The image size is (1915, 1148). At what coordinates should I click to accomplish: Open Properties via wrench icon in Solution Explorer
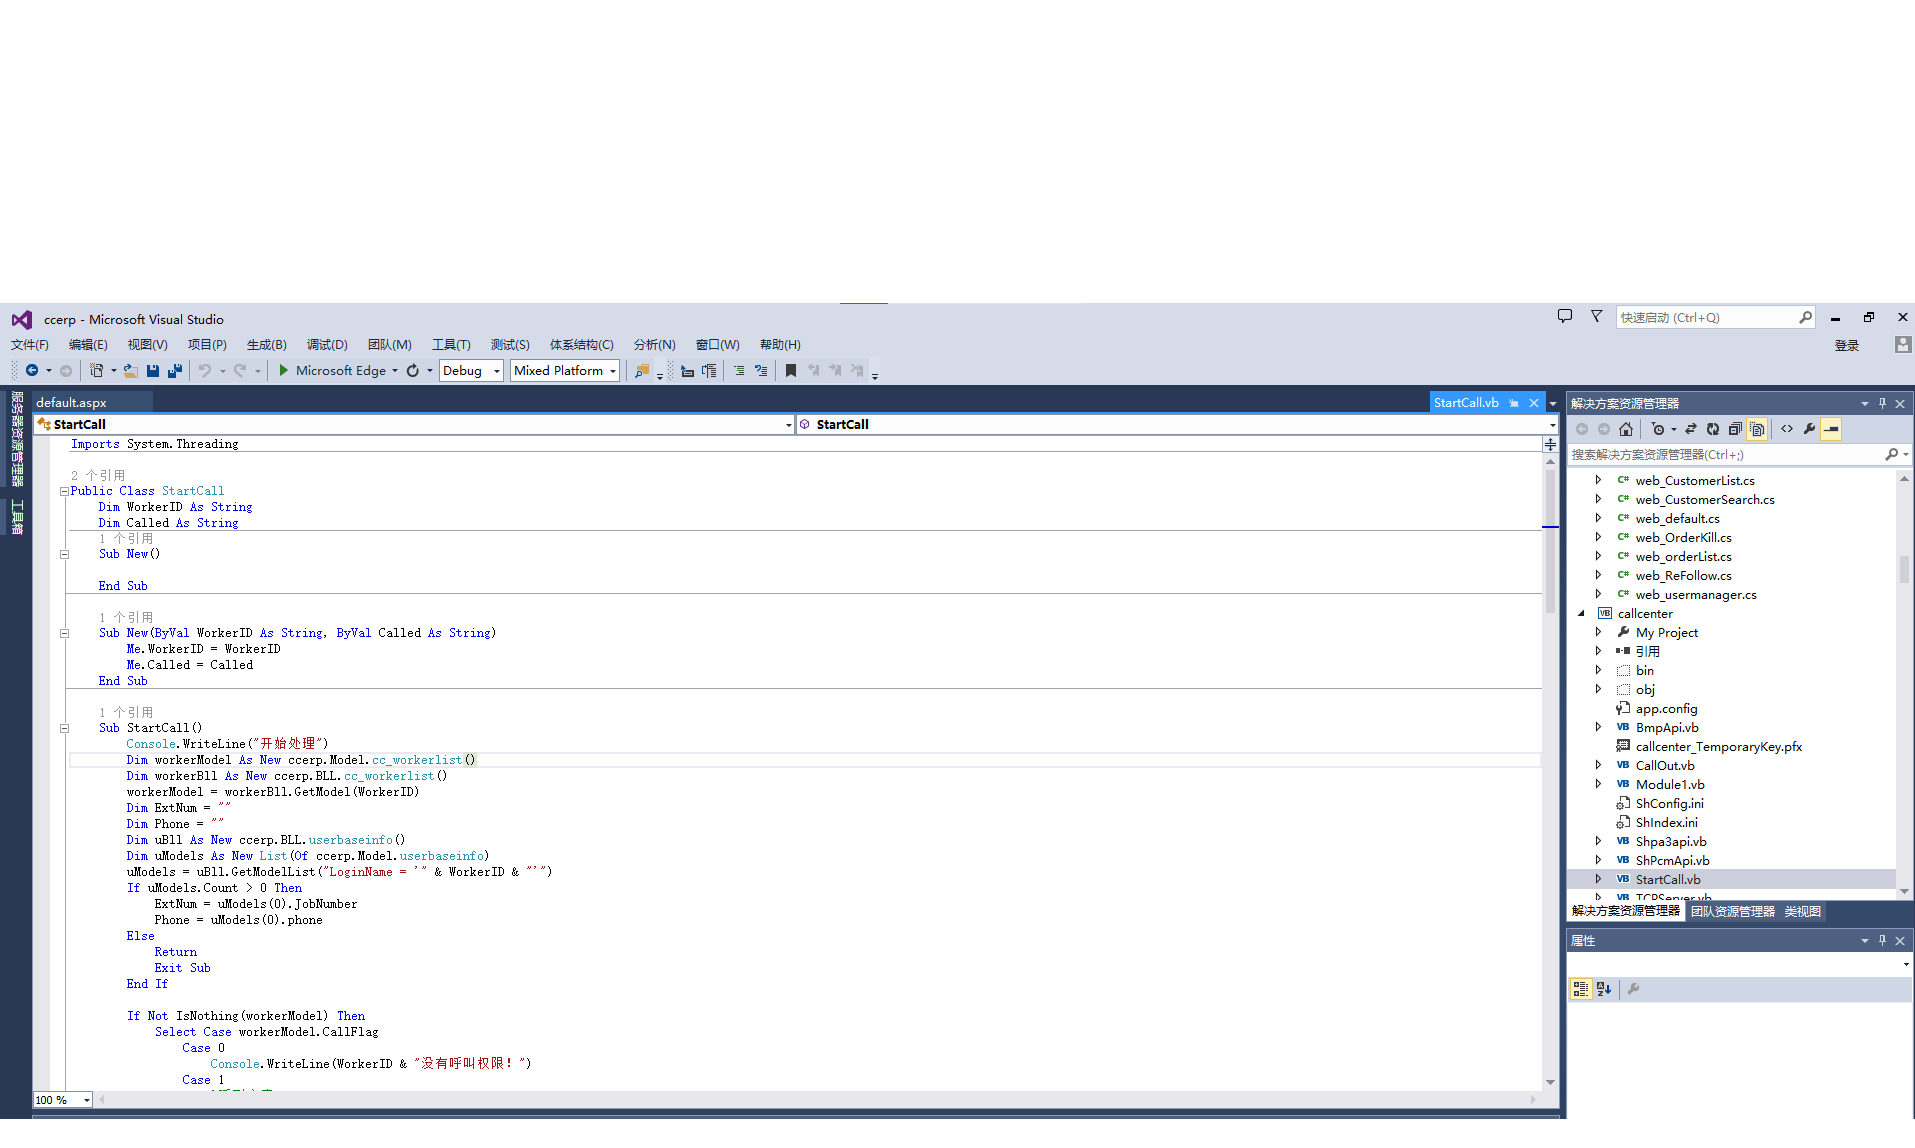[1809, 429]
